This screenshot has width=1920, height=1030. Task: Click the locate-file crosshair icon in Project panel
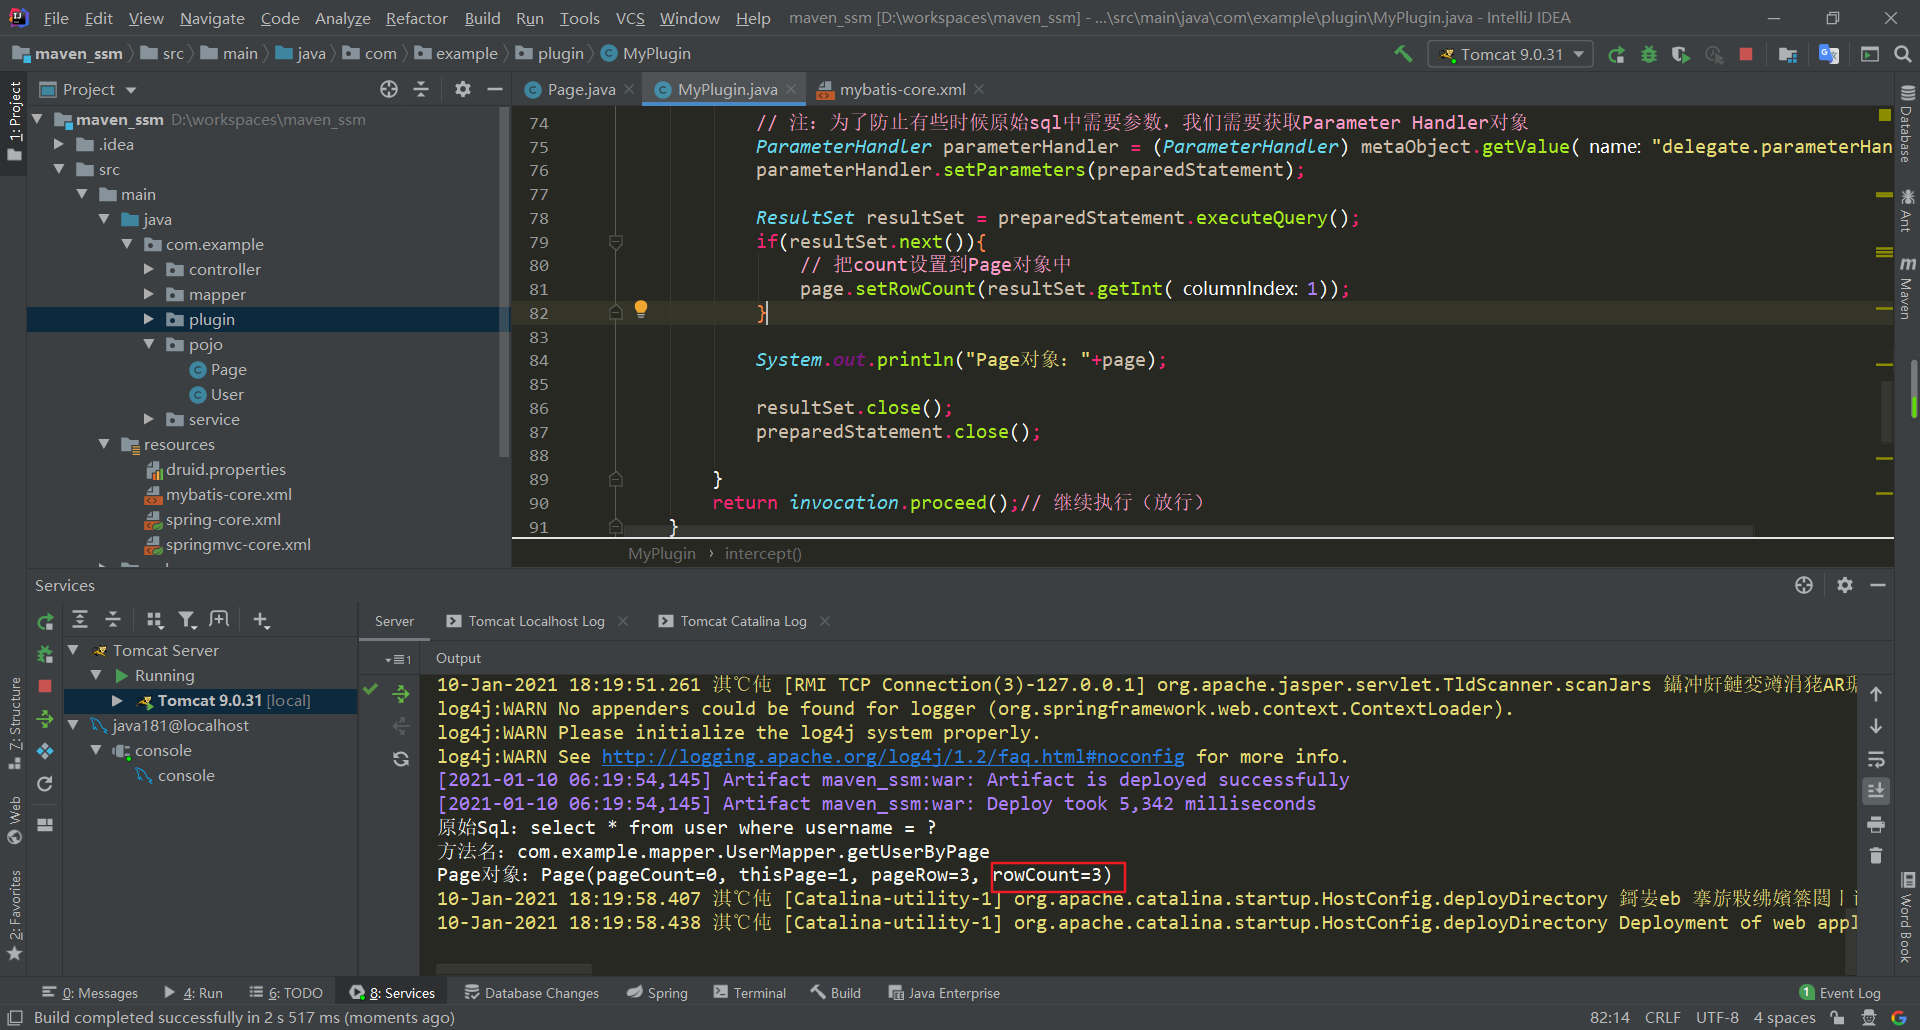pos(389,89)
